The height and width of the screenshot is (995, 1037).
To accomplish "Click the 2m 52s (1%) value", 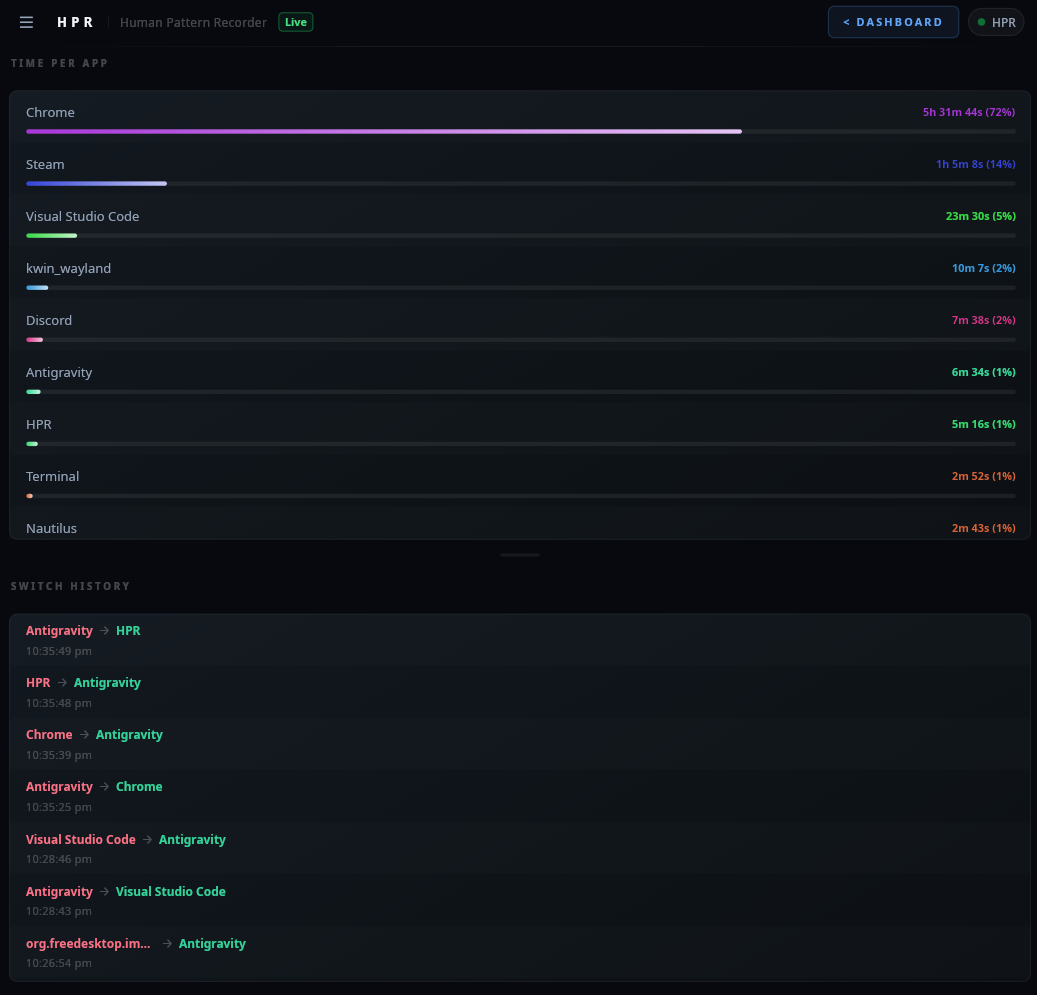I will point(983,476).
